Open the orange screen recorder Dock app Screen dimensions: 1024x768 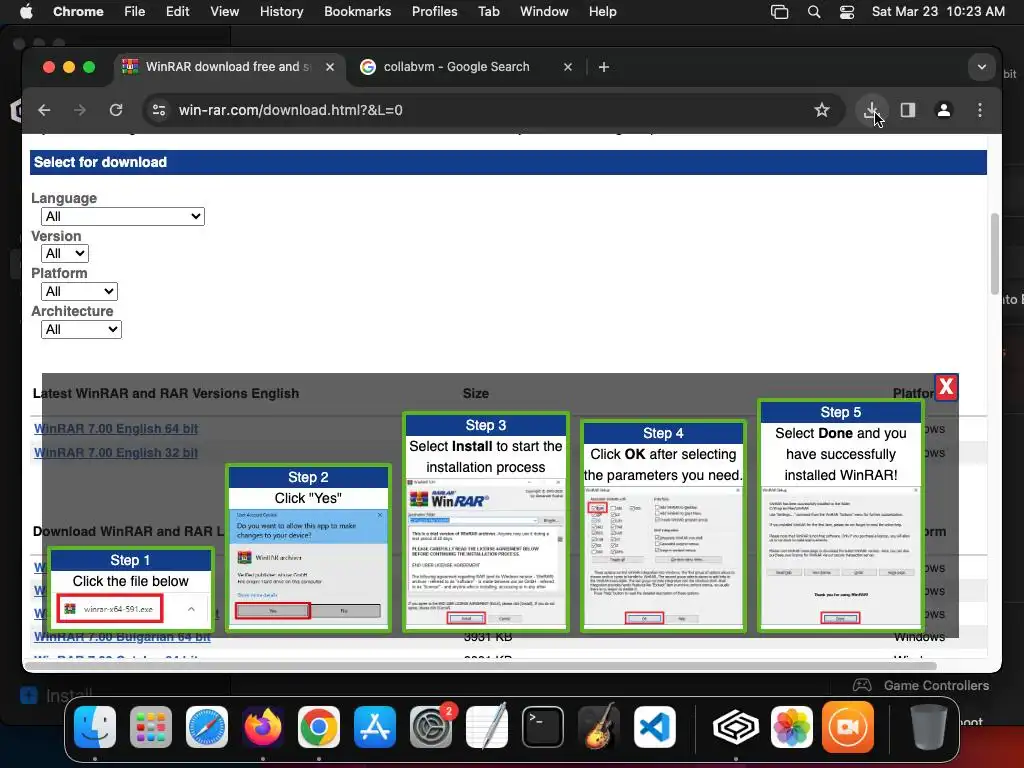pyautogui.click(x=848, y=727)
